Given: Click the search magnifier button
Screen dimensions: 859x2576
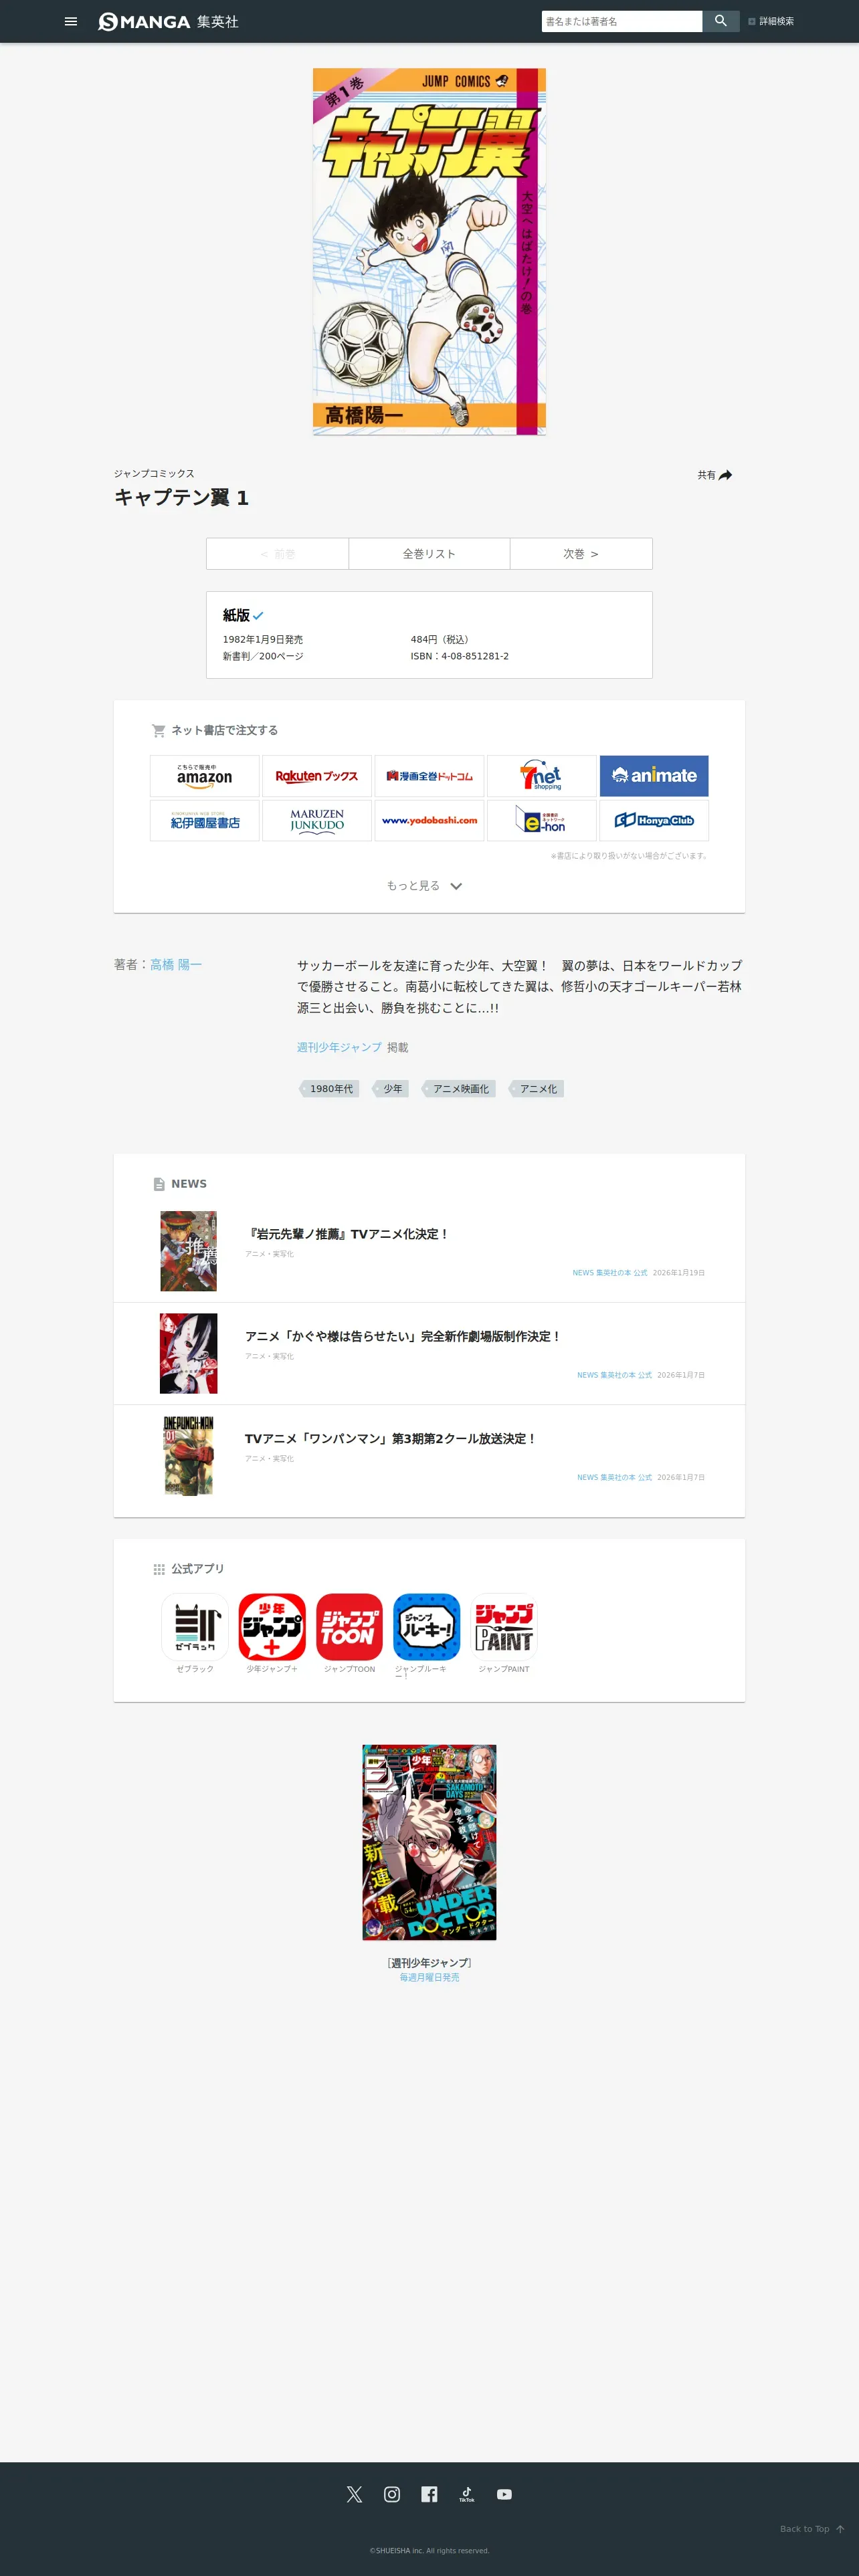Looking at the screenshot, I should [720, 21].
